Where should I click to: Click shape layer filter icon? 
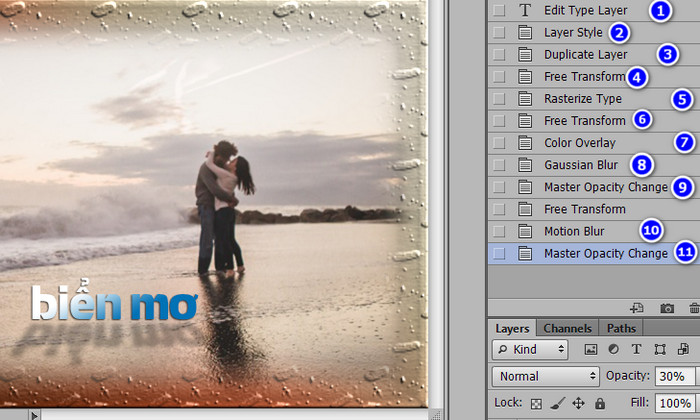[x=660, y=349]
